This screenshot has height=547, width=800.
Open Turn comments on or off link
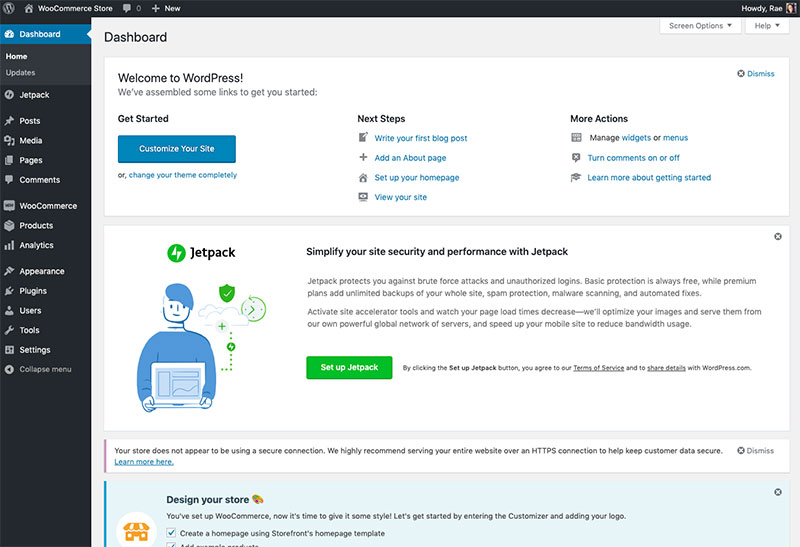point(634,158)
